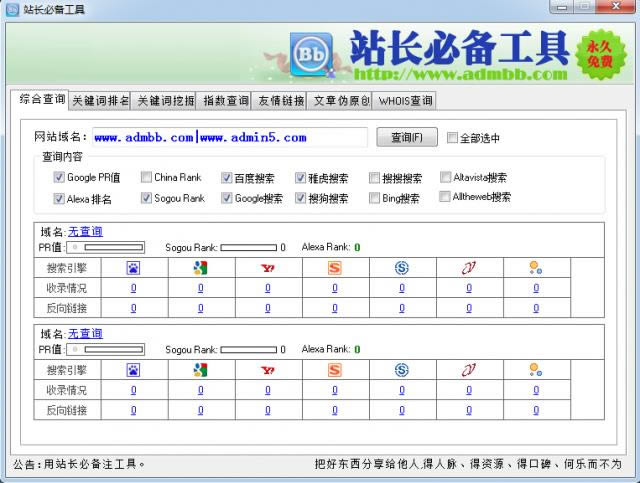Viewport: 640px width, 483px height.
Task: Enable the Bing搜索 checkbox
Action: 375,198
